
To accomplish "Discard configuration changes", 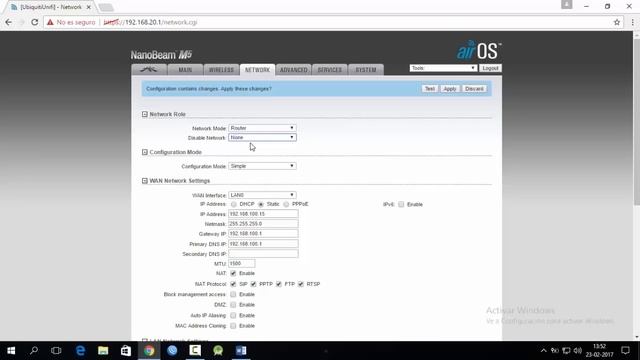I will tap(474, 89).
